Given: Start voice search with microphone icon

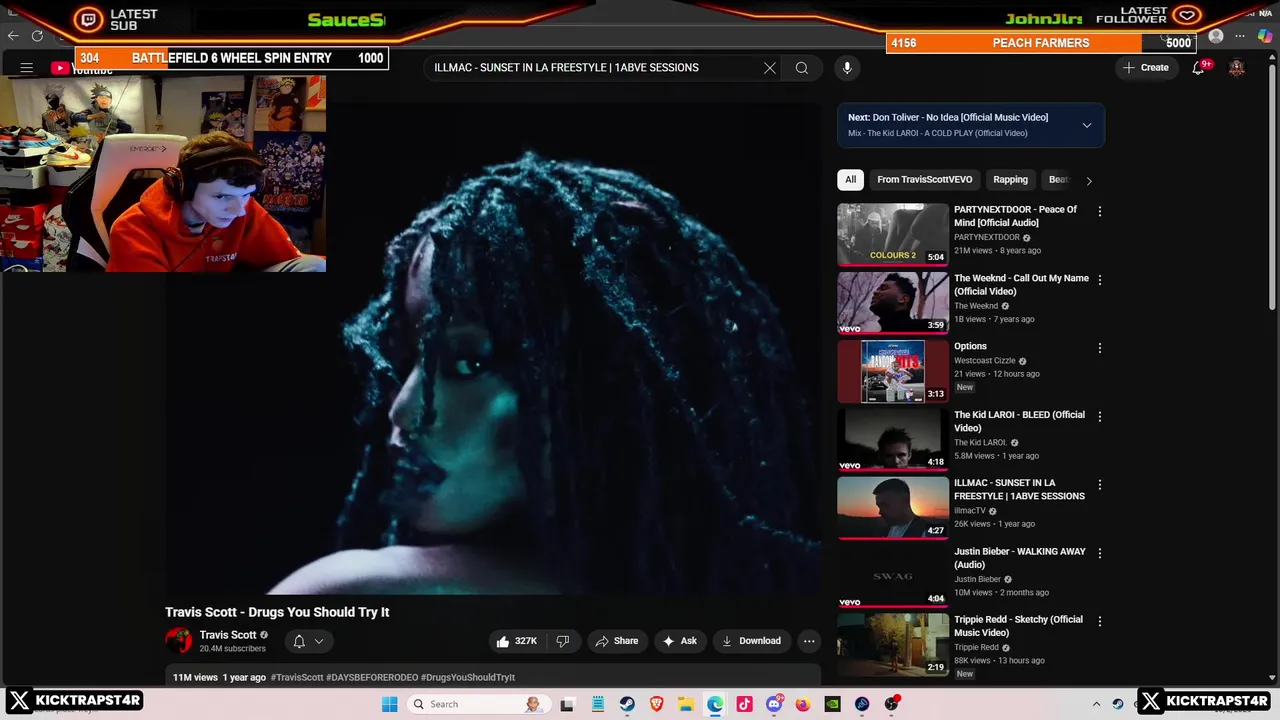Looking at the screenshot, I should tap(847, 68).
